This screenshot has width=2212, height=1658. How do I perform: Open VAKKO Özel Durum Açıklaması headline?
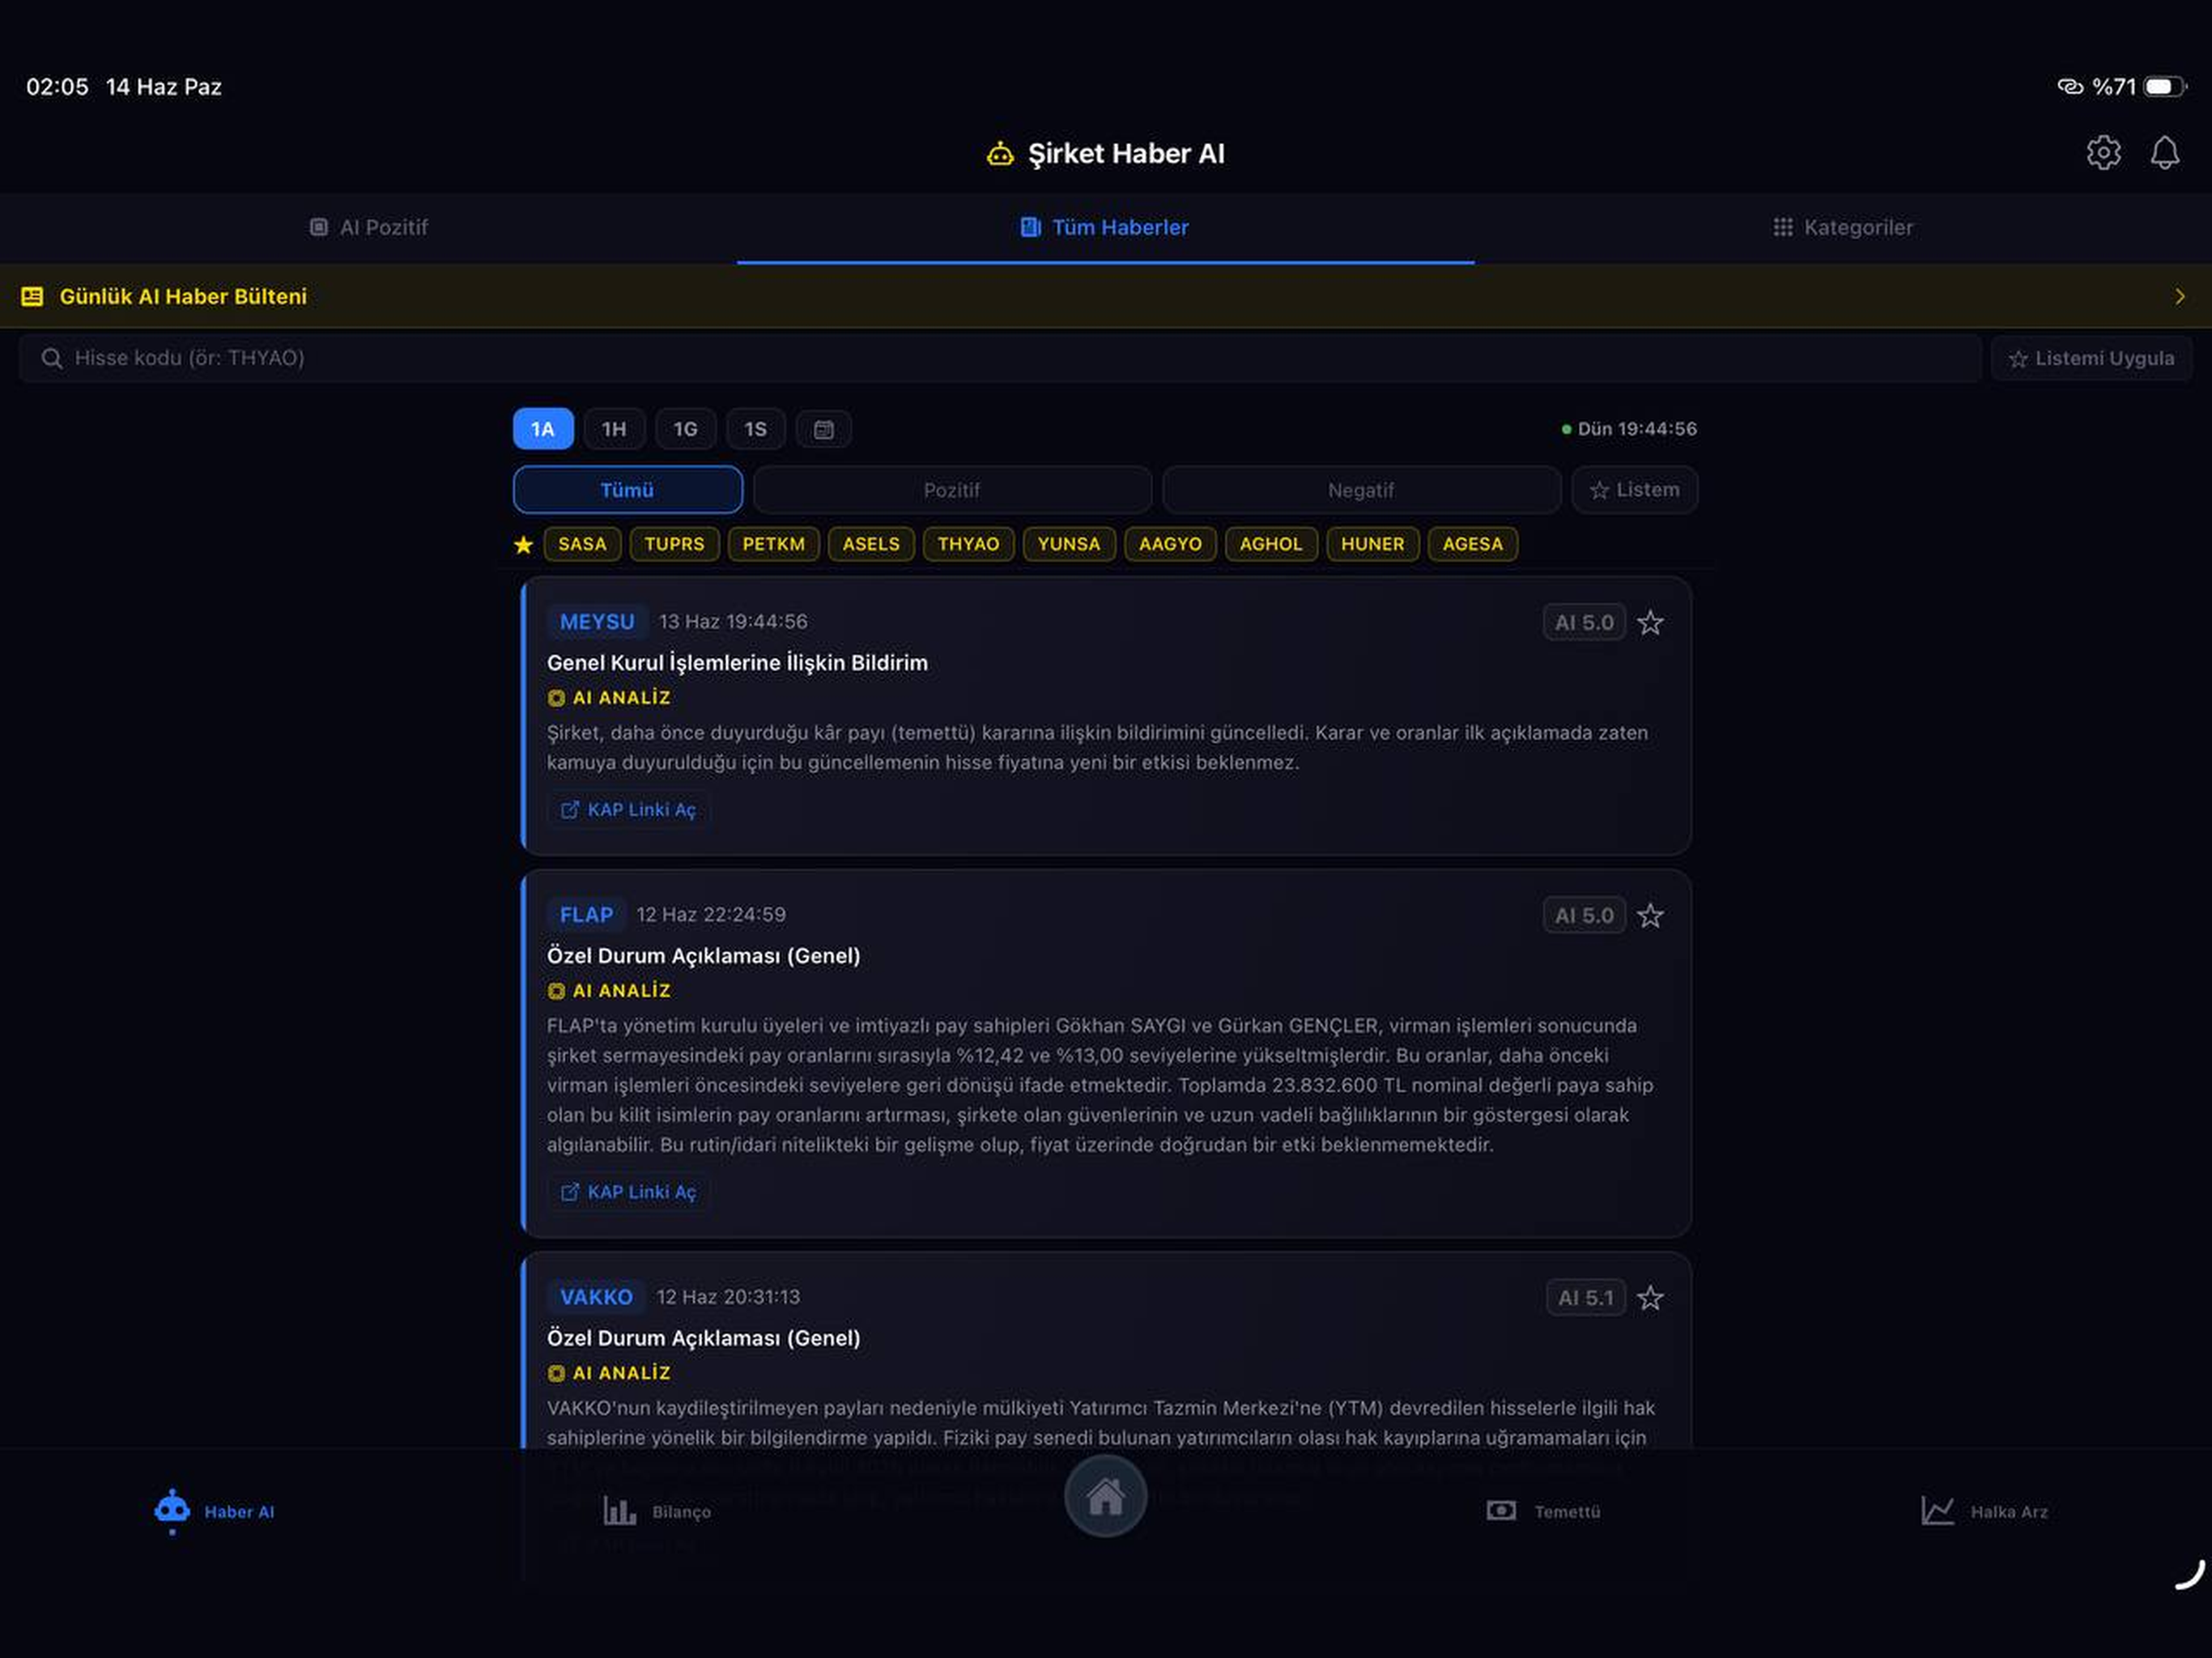[x=703, y=1338]
